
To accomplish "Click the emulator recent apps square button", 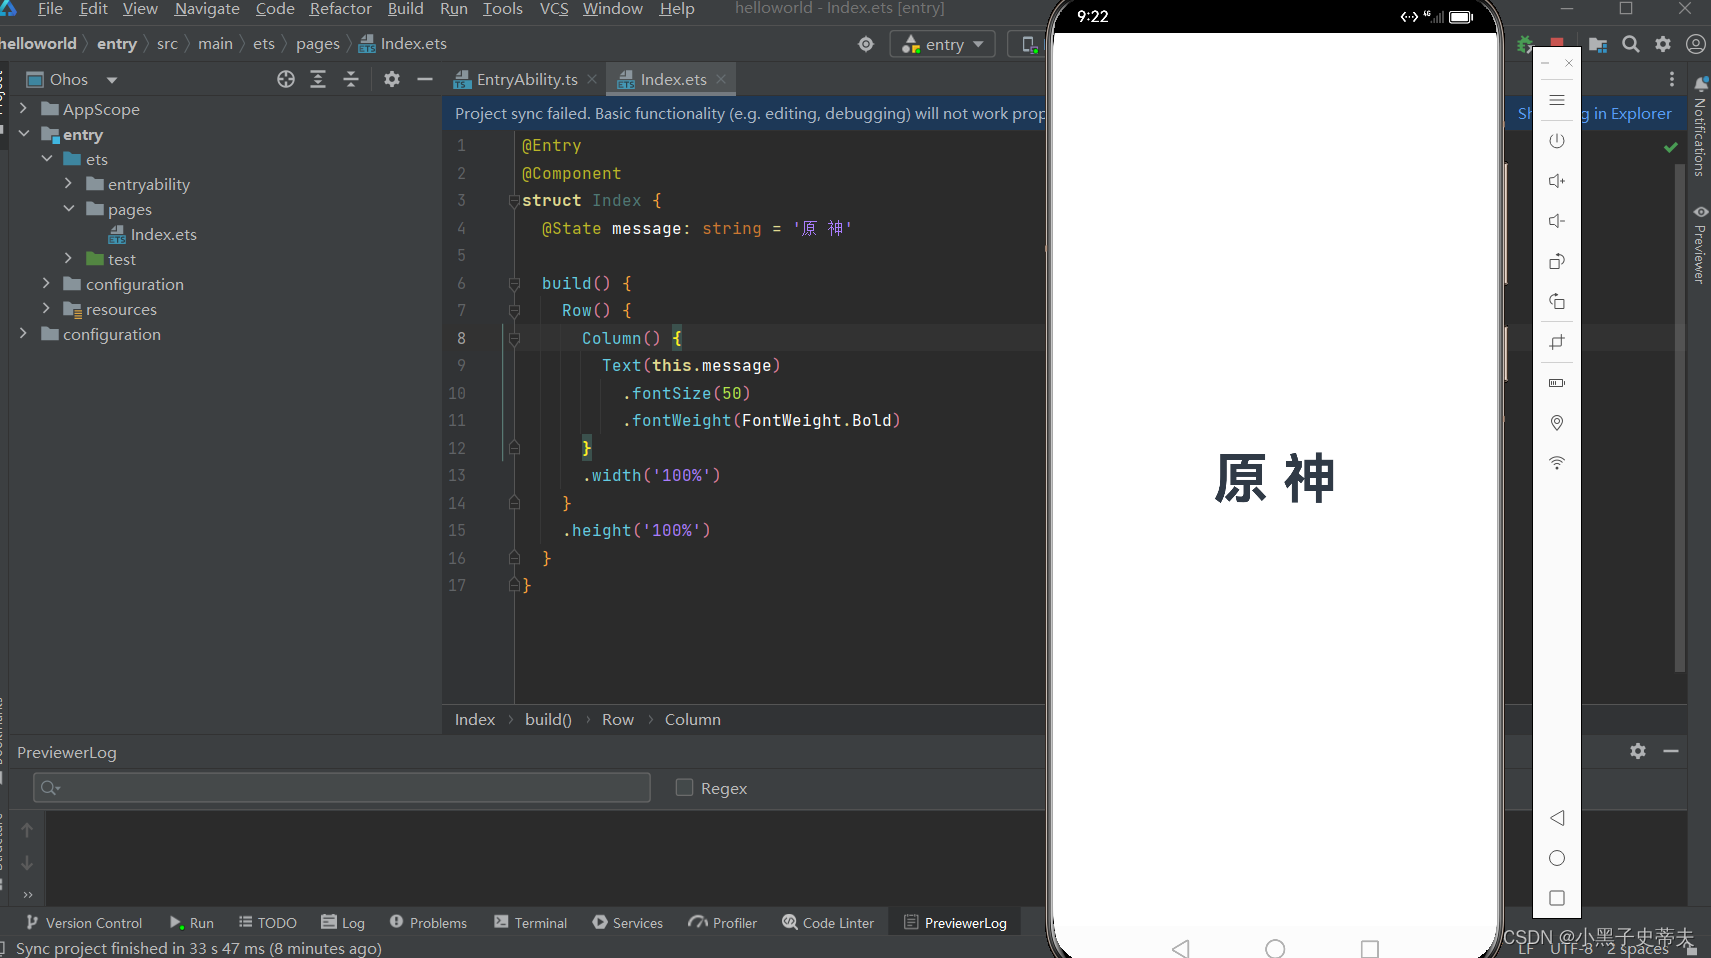I will coord(1557,898).
